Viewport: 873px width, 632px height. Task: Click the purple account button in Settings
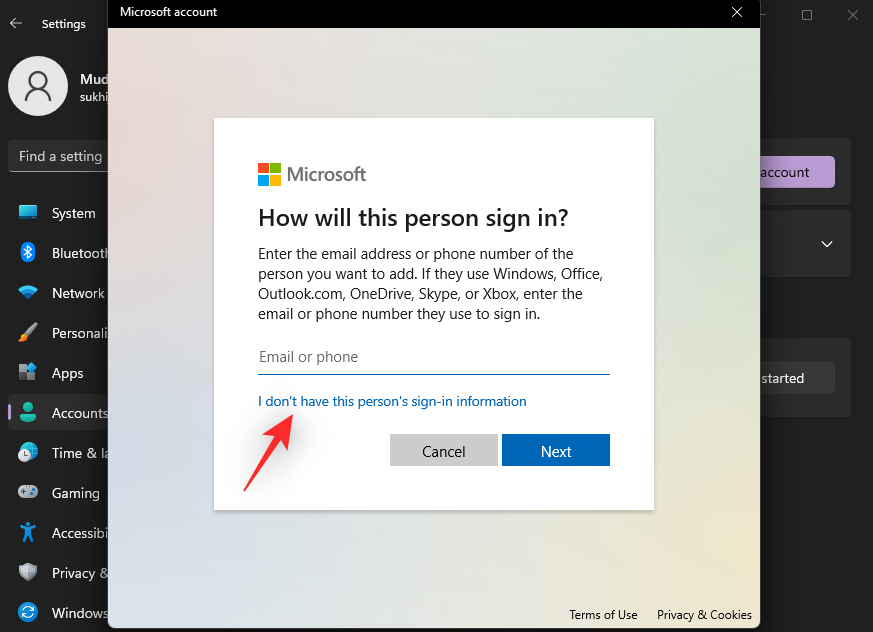797,172
